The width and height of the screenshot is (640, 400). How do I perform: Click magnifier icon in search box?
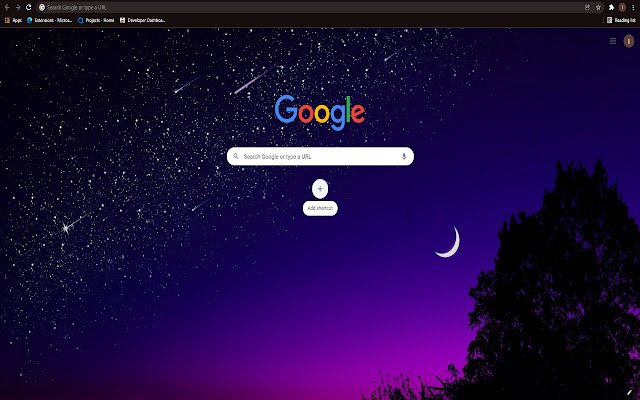coord(236,156)
